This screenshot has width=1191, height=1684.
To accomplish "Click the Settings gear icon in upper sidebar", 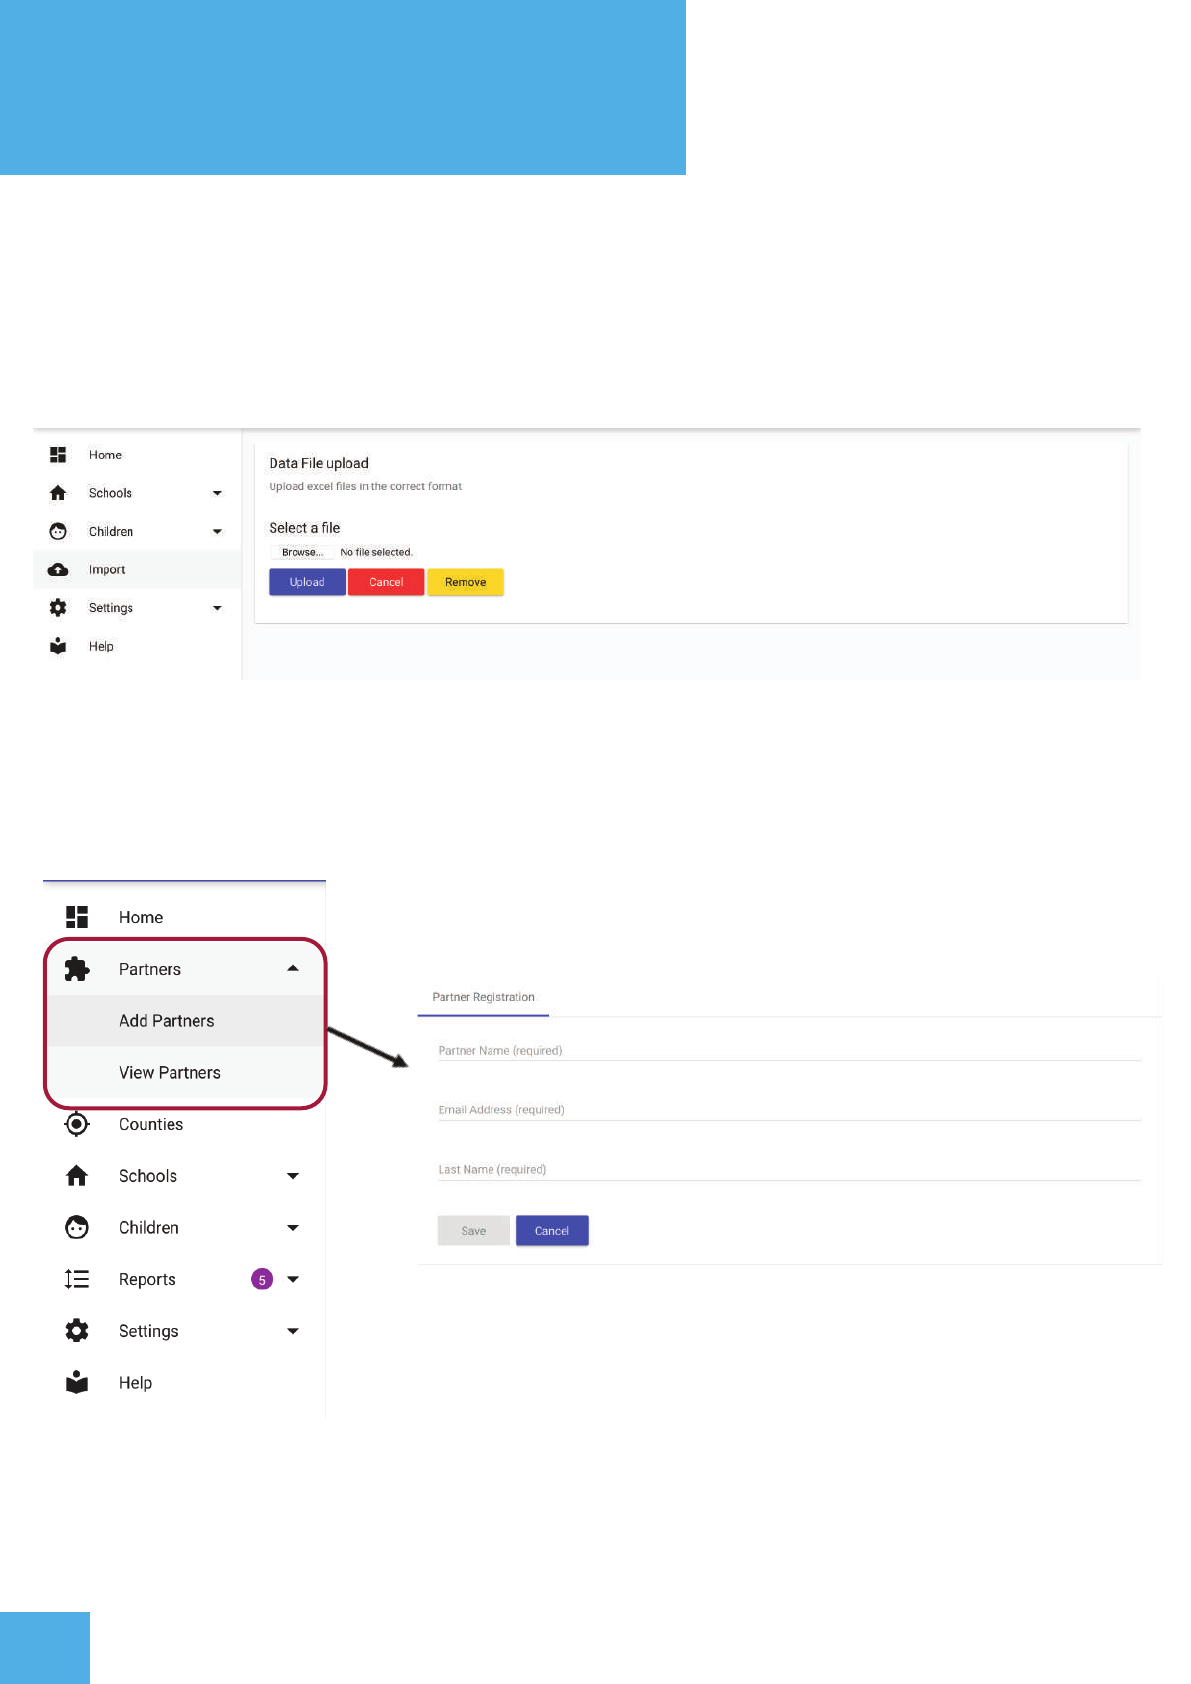I will pos(58,608).
